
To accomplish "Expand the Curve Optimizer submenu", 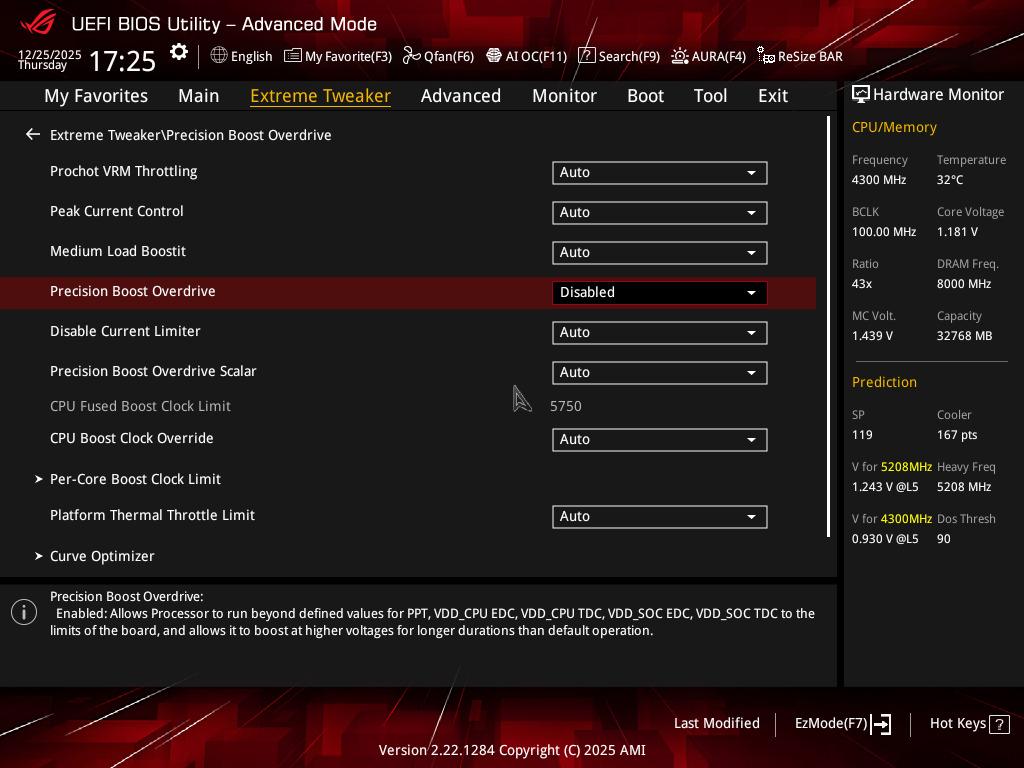I will (102, 556).
